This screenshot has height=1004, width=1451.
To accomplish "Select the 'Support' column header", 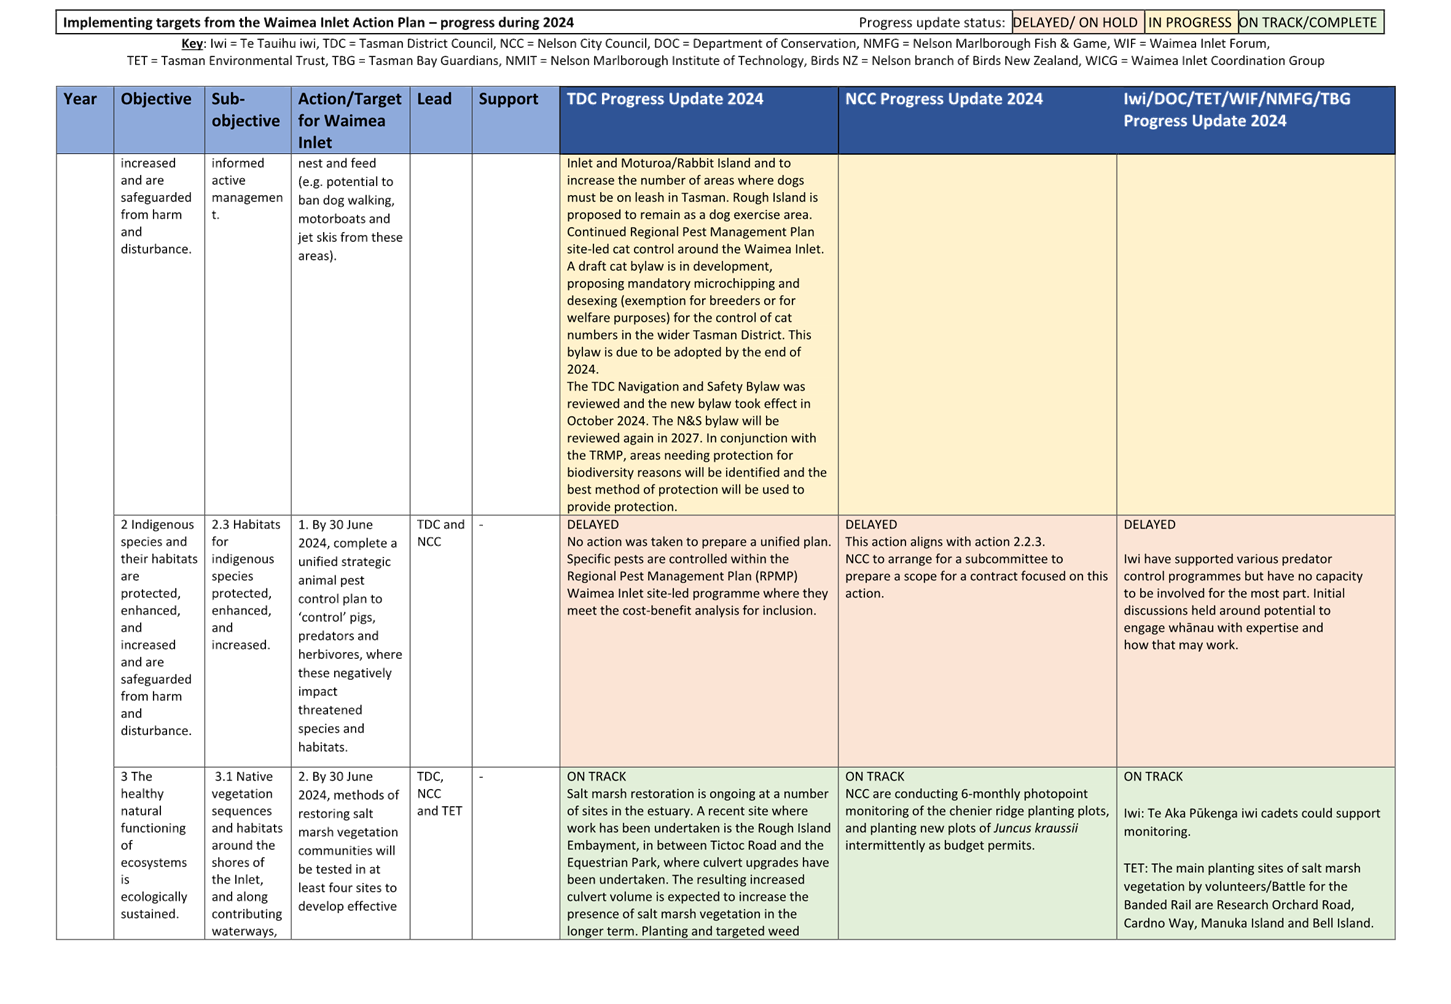I will 516,120.
